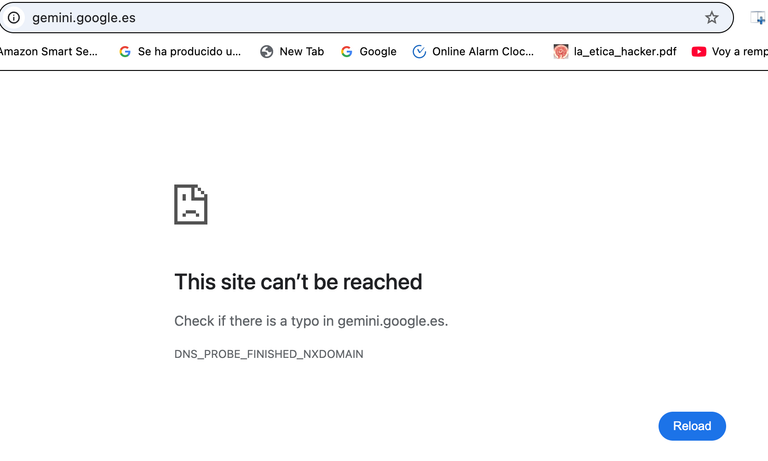Click the site information icon in address bar
The height and width of the screenshot is (461, 768).
(14, 18)
